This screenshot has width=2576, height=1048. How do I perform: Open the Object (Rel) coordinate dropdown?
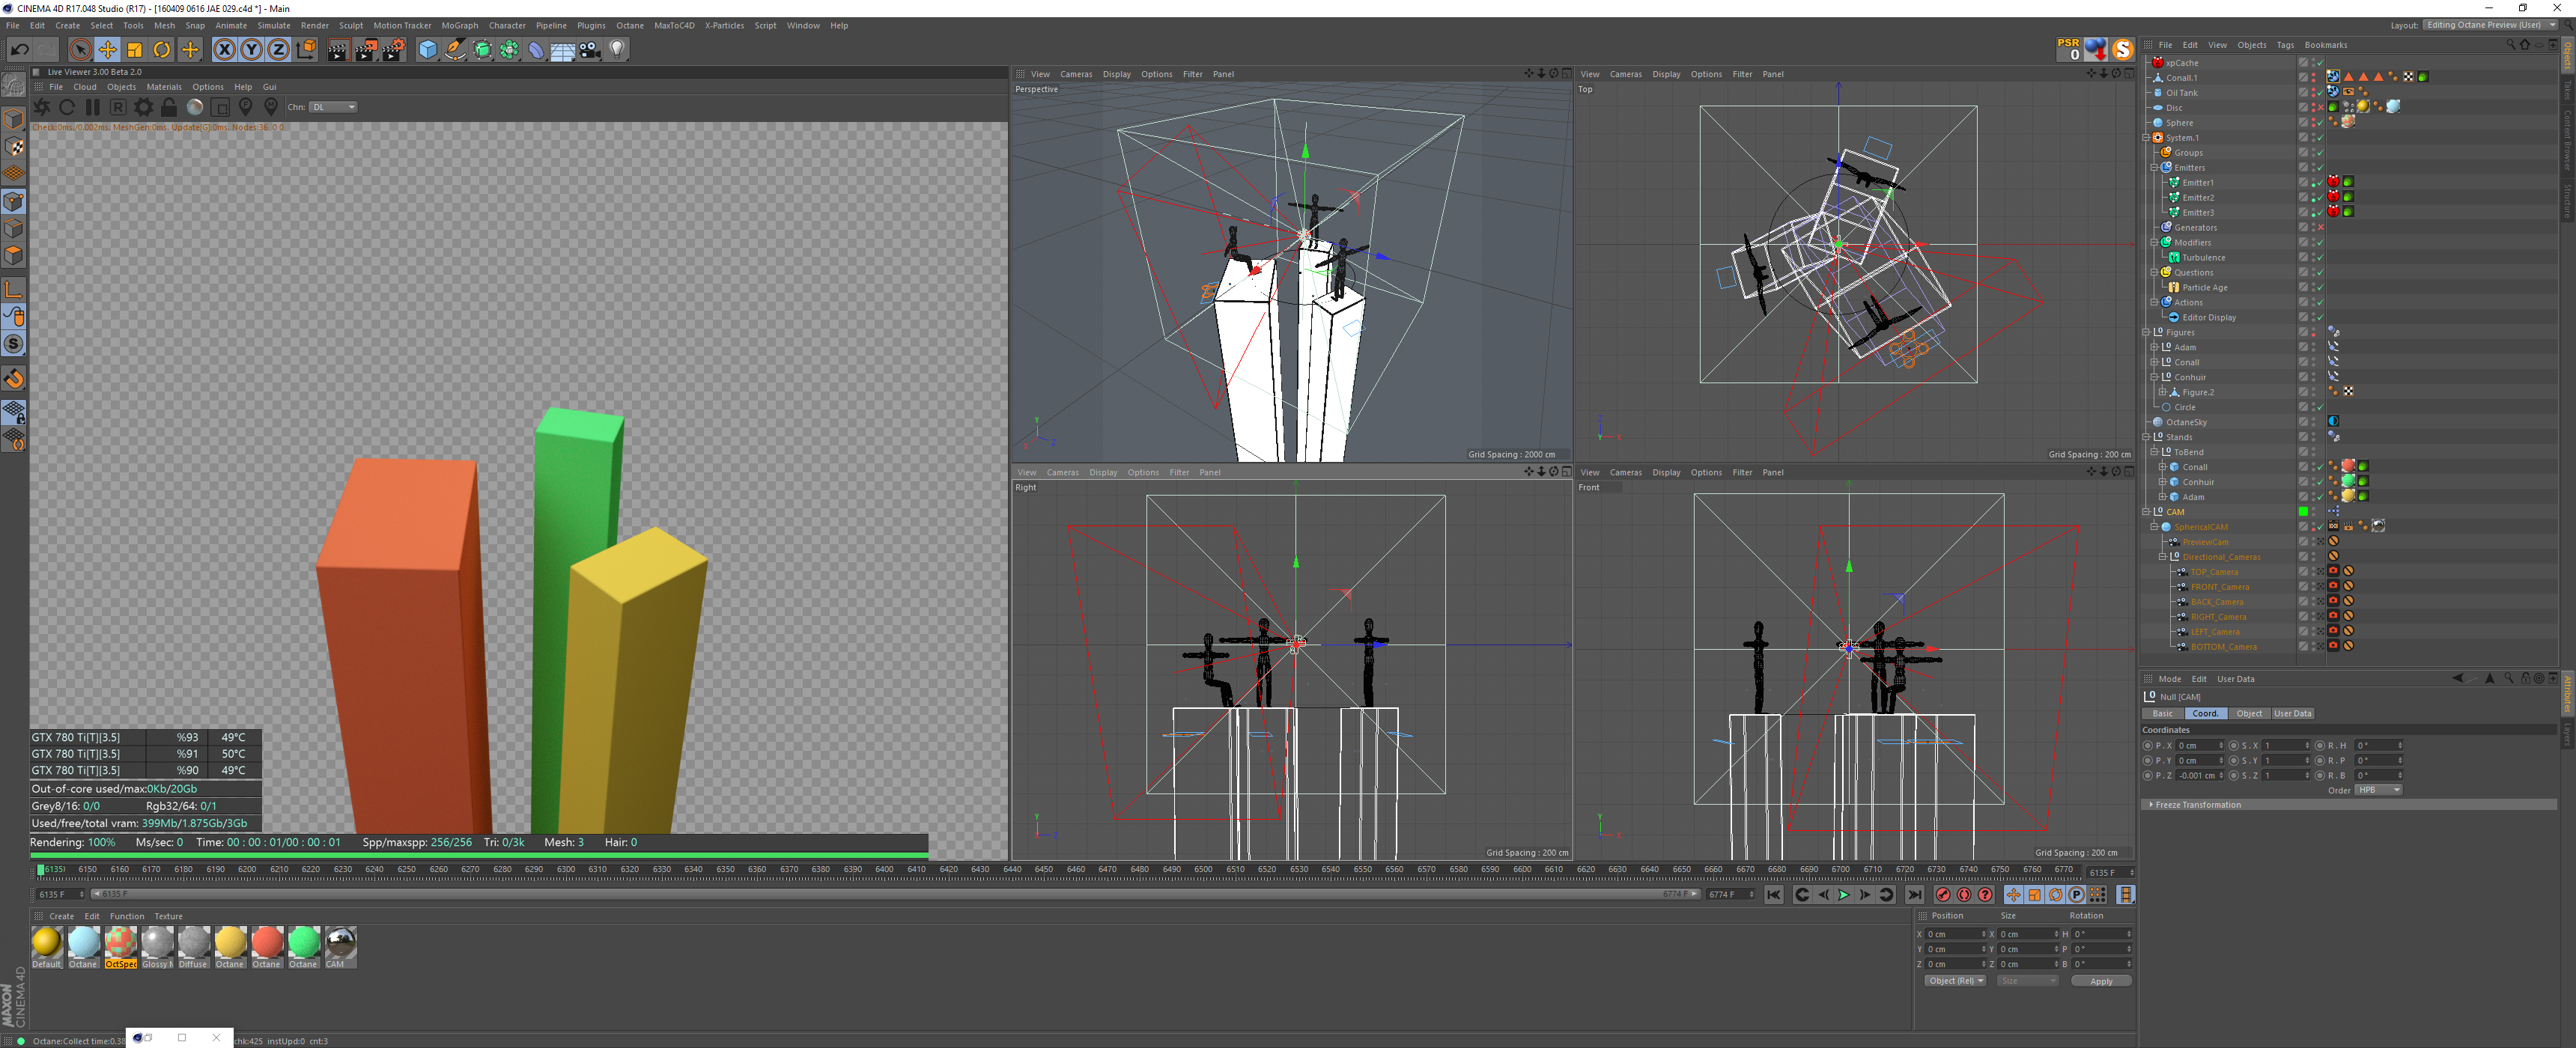(x=1955, y=981)
